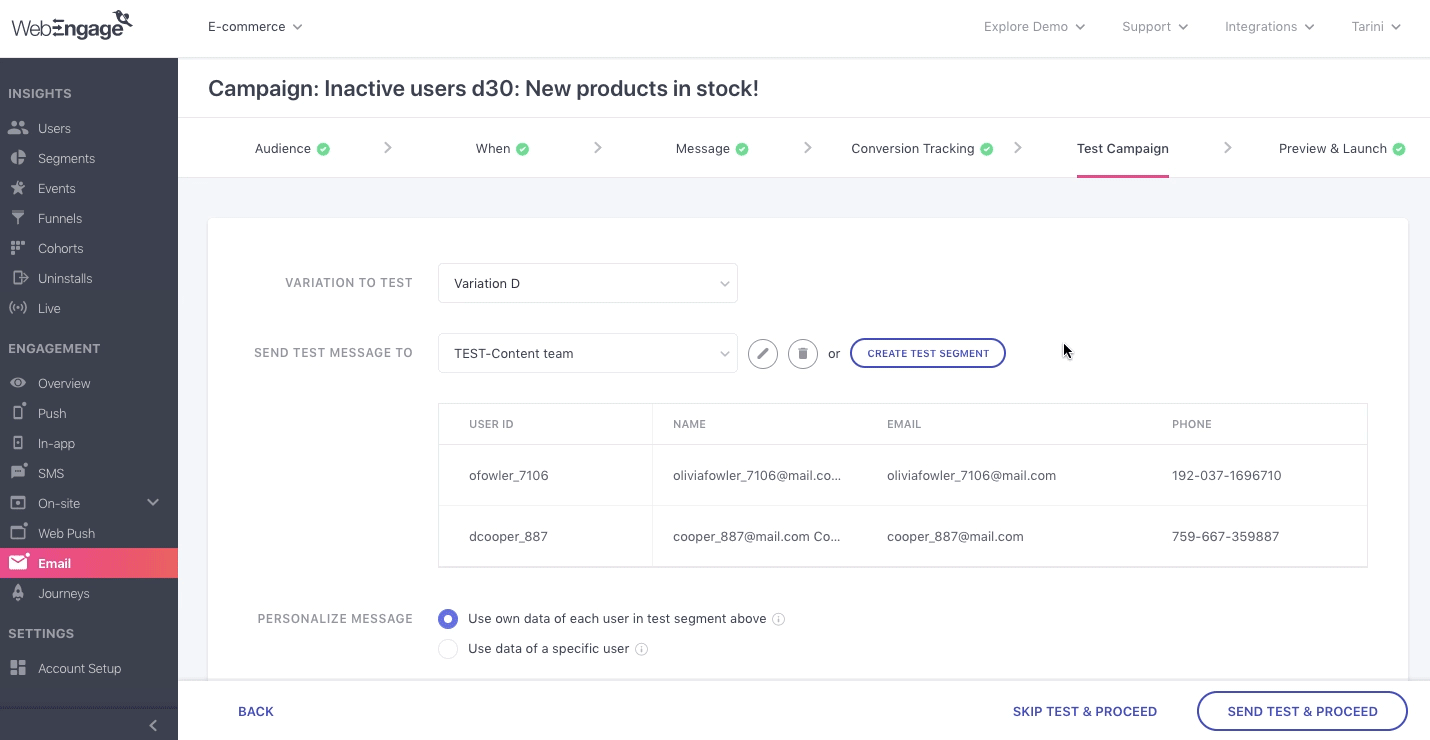1430x740 pixels.
Task: Go to the Message step tab
Action: pyautogui.click(x=712, y=148)
